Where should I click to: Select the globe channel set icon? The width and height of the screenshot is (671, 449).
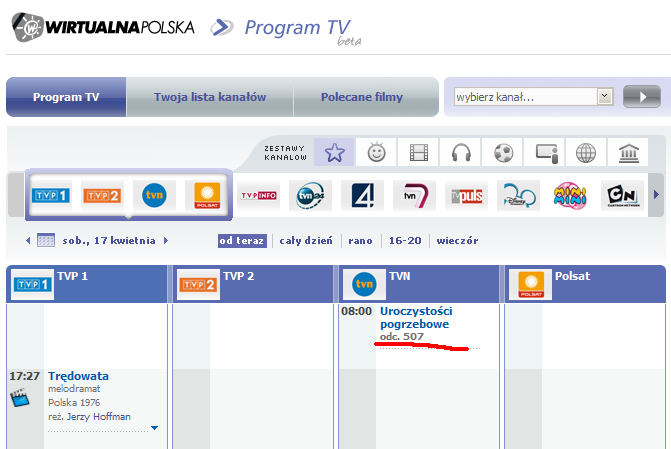(x=586, y=152)
